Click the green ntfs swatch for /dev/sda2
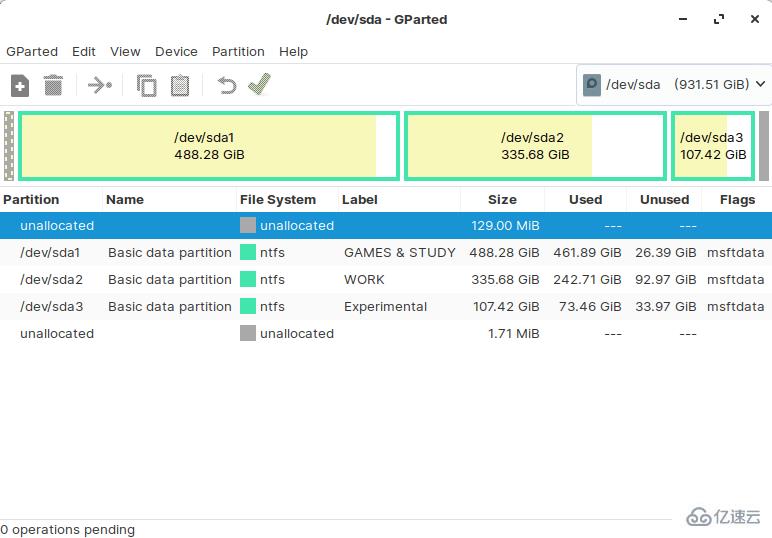This screenshot has width=772, height=538. tap(248, 279)
